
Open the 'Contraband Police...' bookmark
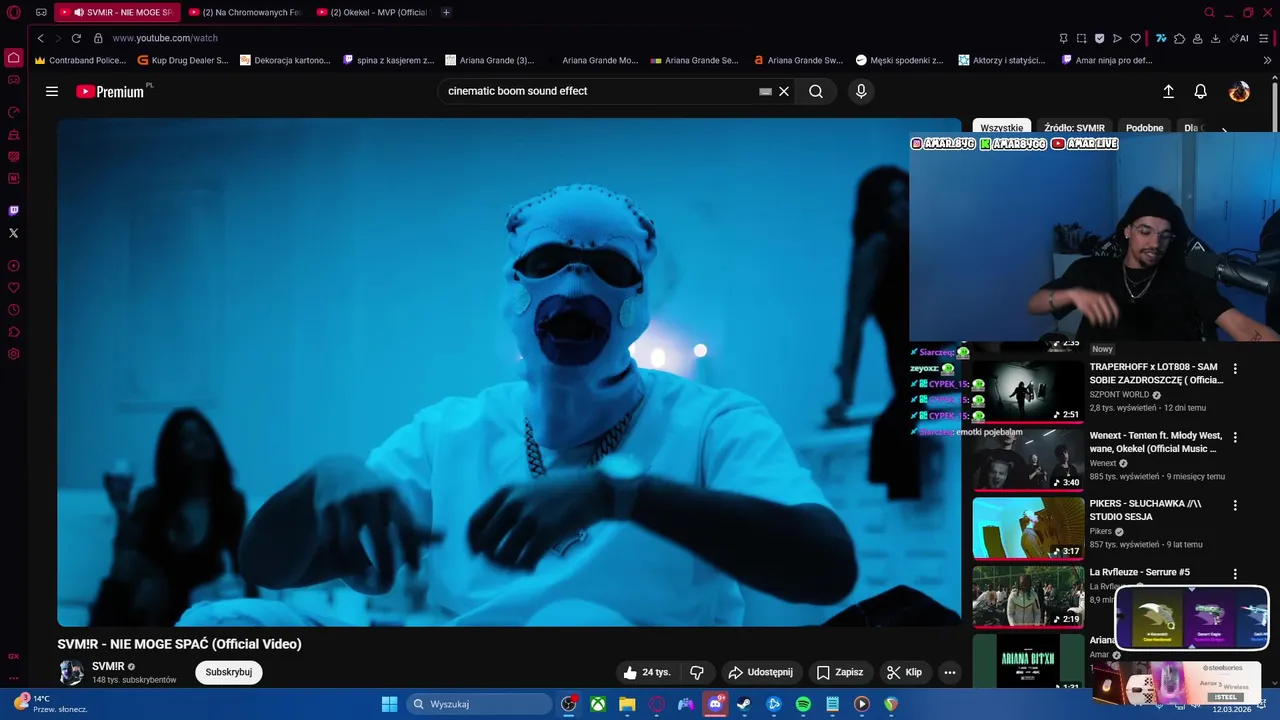click(80, 60)
